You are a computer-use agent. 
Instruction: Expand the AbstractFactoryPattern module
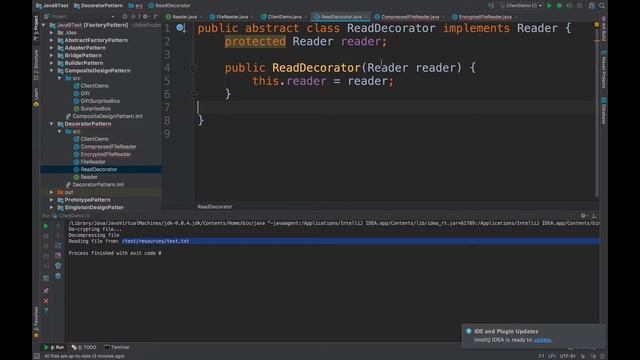[x=51, y=40]
